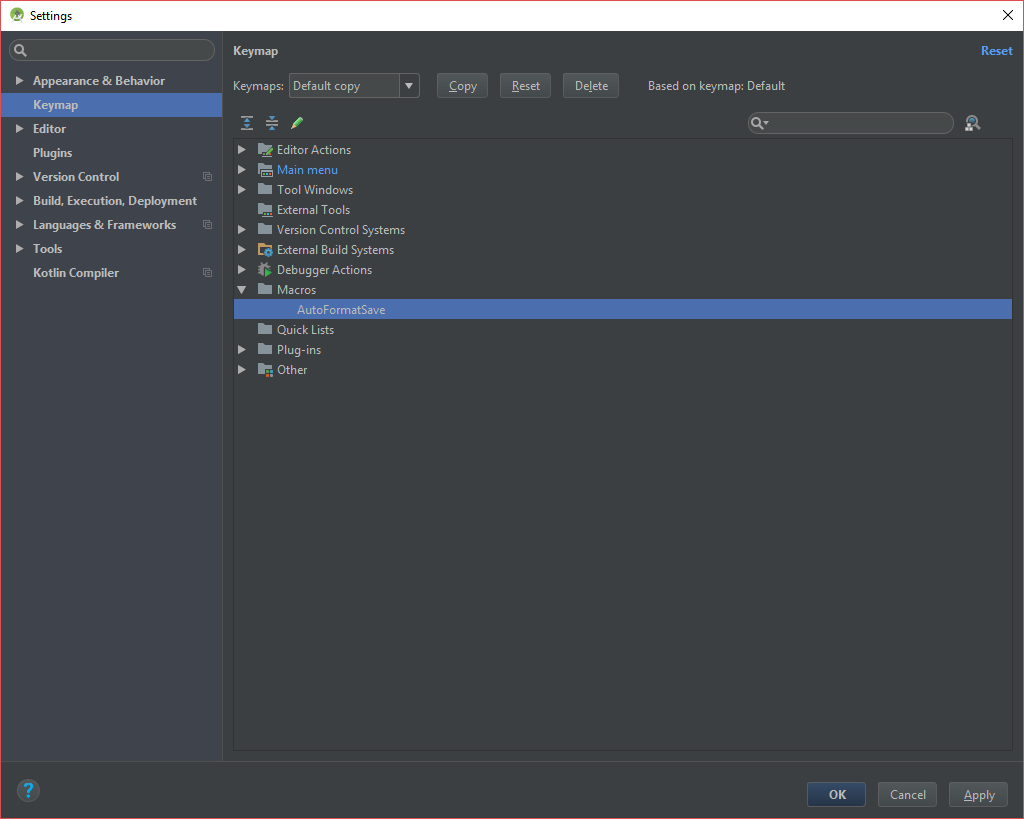
Task: Click the blue help question mark icon
Action: point(28,791)
